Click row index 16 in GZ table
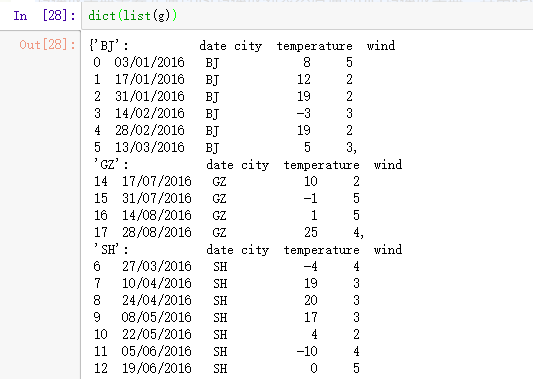The image size is (533, 379). click(x=101, y=215)
